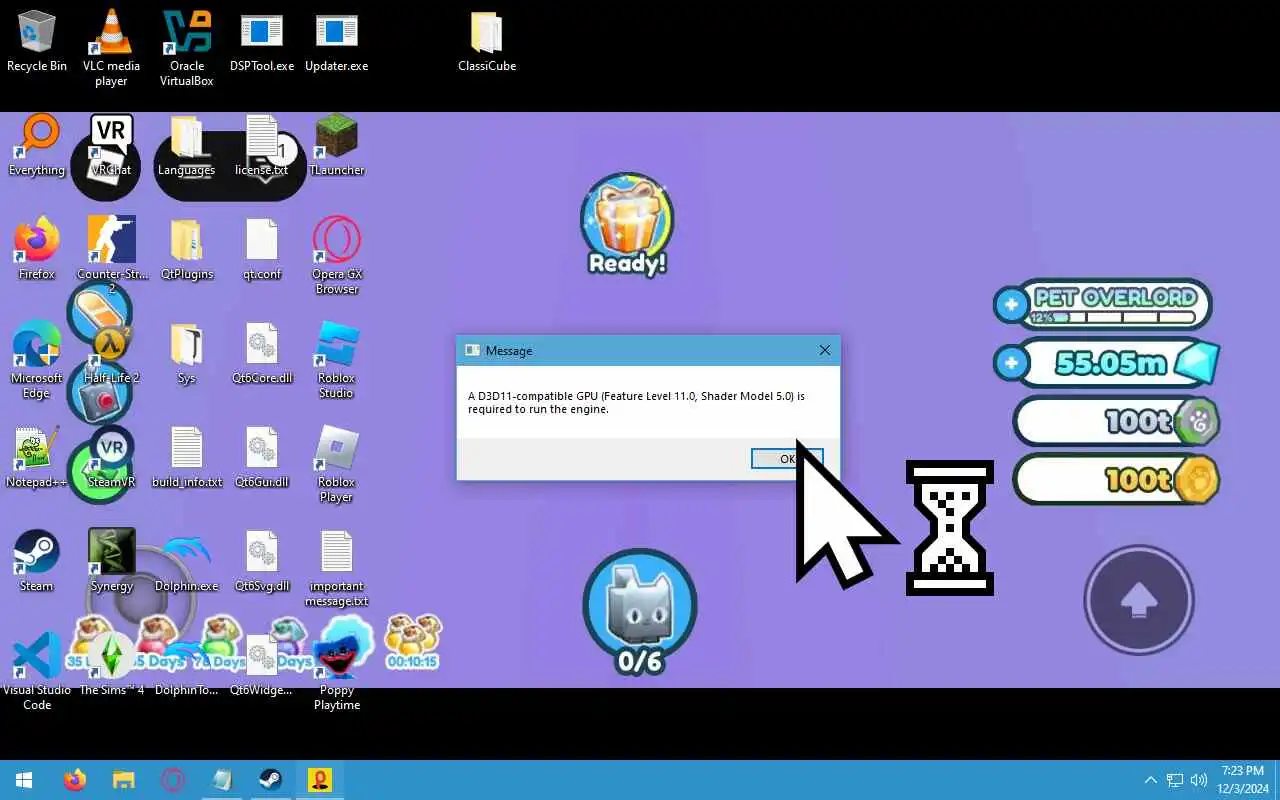This screenshot has width=1280, height=800.
Task: Select the license.txt file
Action: [261, 146]
